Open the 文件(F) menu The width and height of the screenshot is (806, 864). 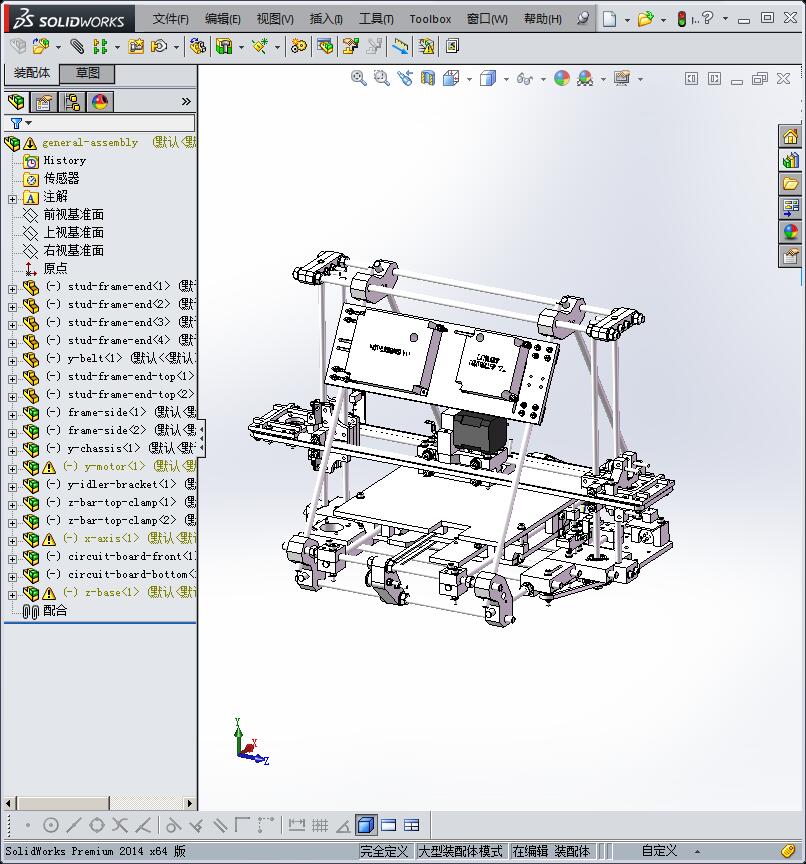click(170, 19)
